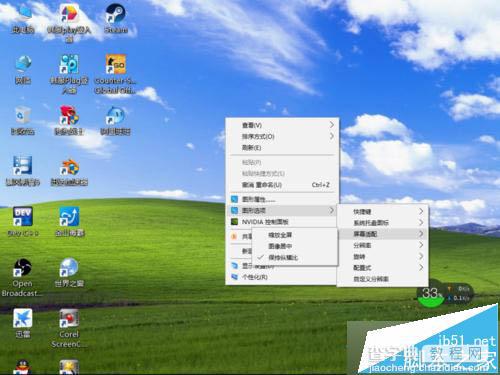Choose 刷新(E) in the context menu
500x375 pixels.
(282, 147)
